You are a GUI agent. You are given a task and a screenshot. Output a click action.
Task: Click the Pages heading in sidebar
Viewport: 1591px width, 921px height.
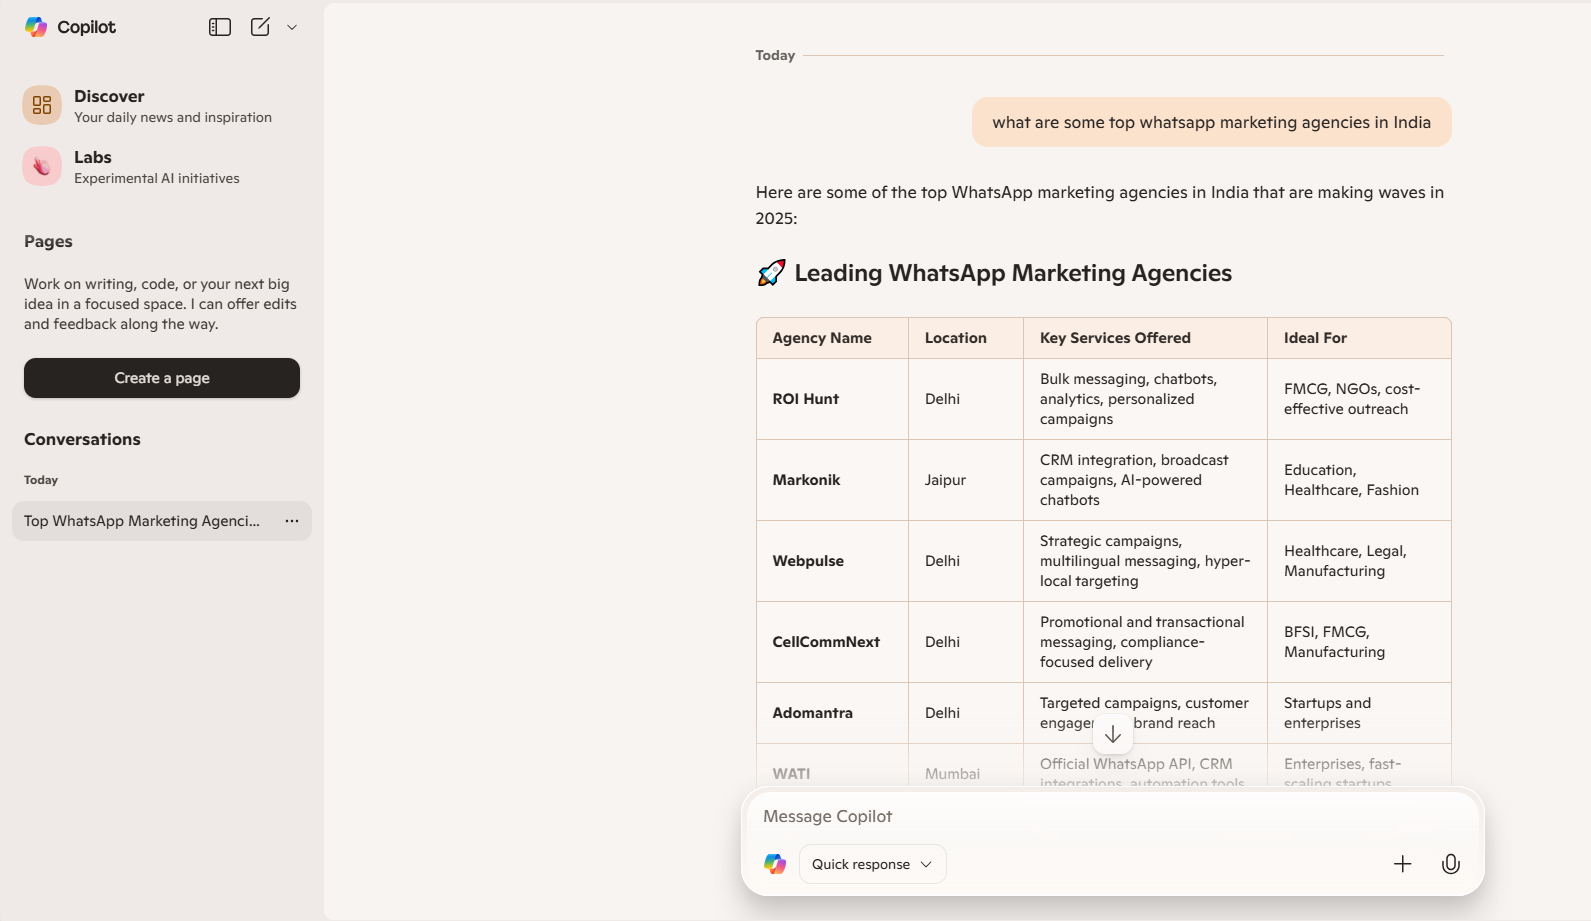48,241
